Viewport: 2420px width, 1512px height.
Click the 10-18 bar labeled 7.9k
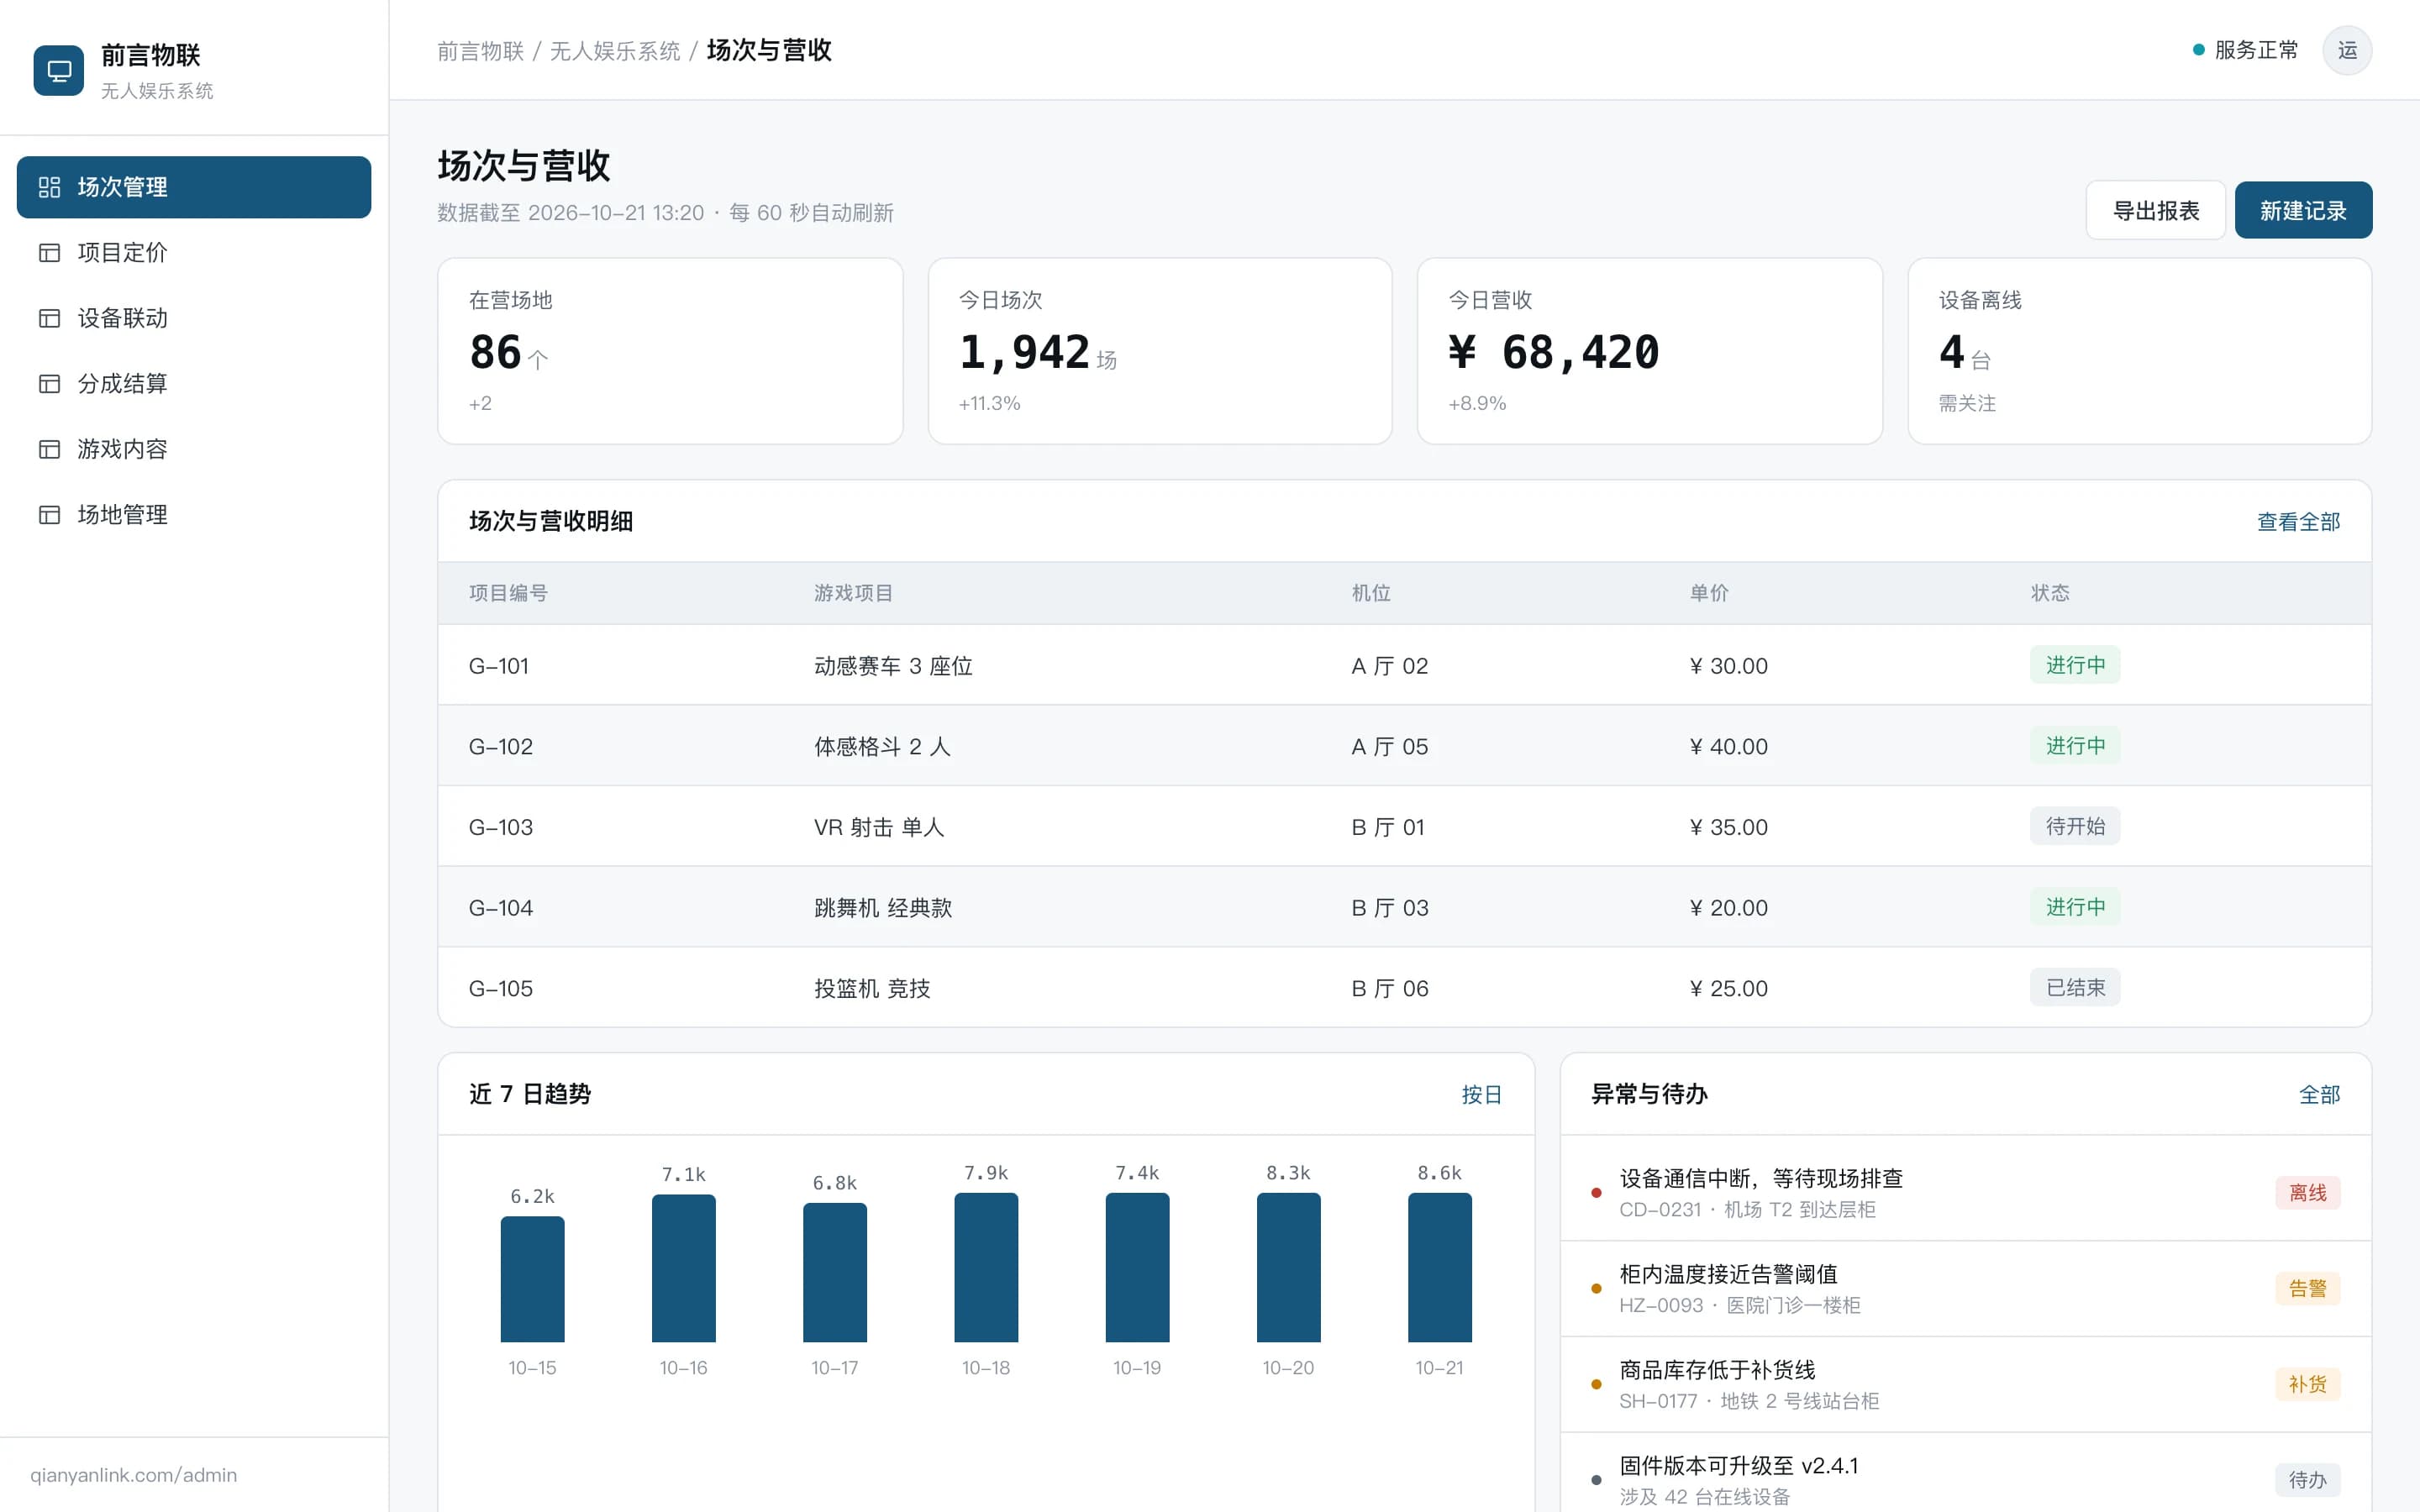click(x=986, y=1267)
